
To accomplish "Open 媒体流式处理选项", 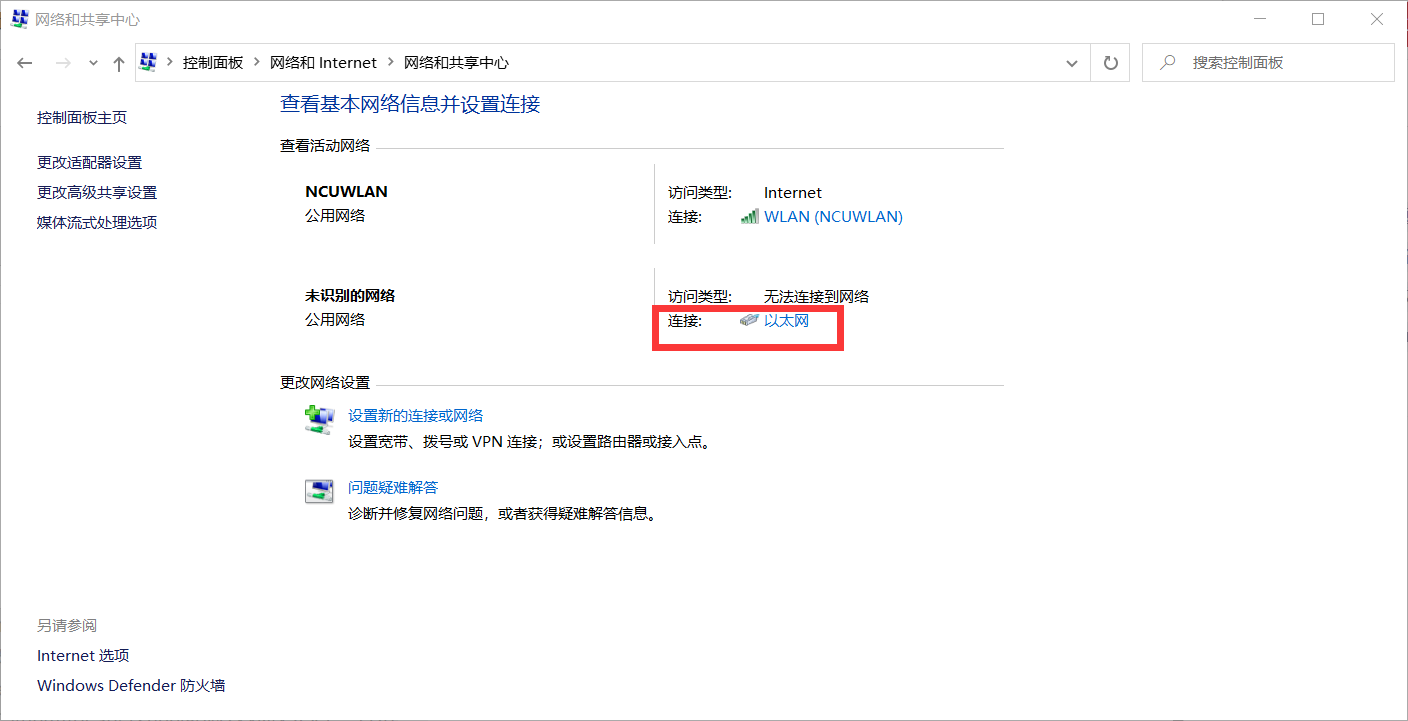I will point(97,222).
